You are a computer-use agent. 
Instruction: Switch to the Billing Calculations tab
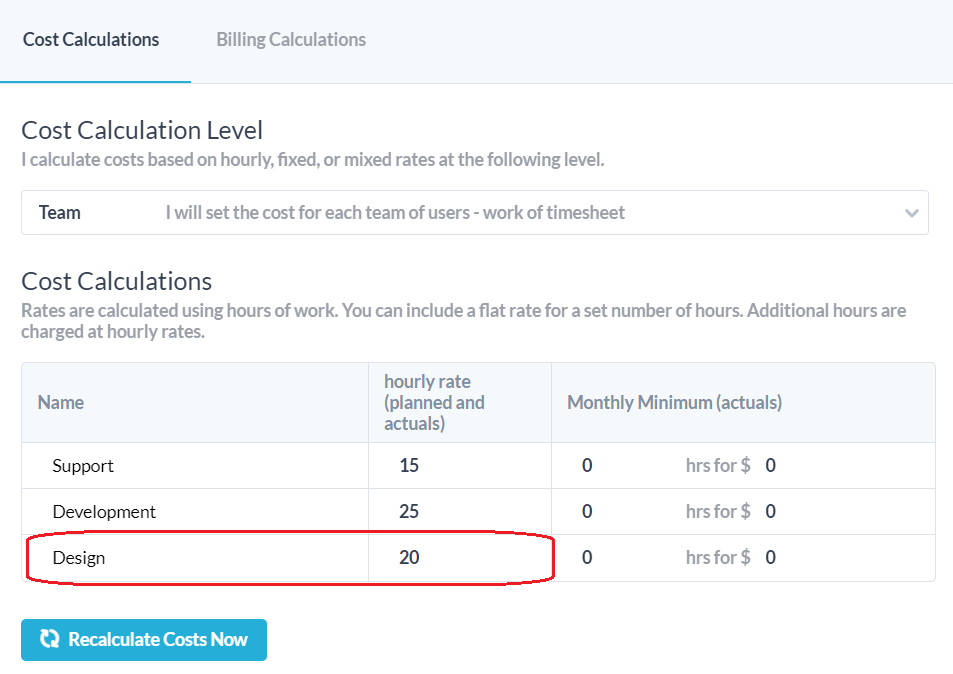coord(291,40)
